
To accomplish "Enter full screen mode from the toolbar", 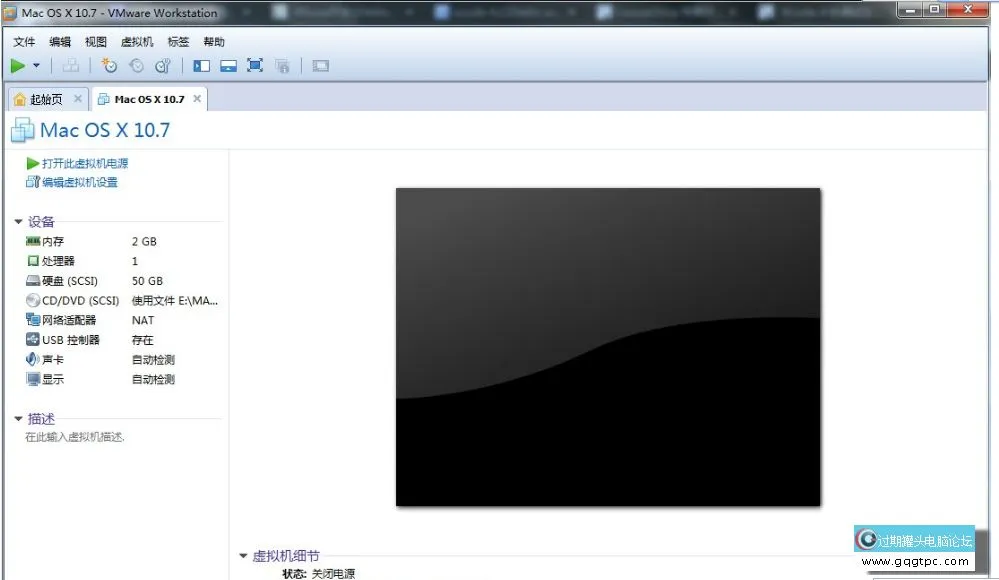I will (253, 64).
